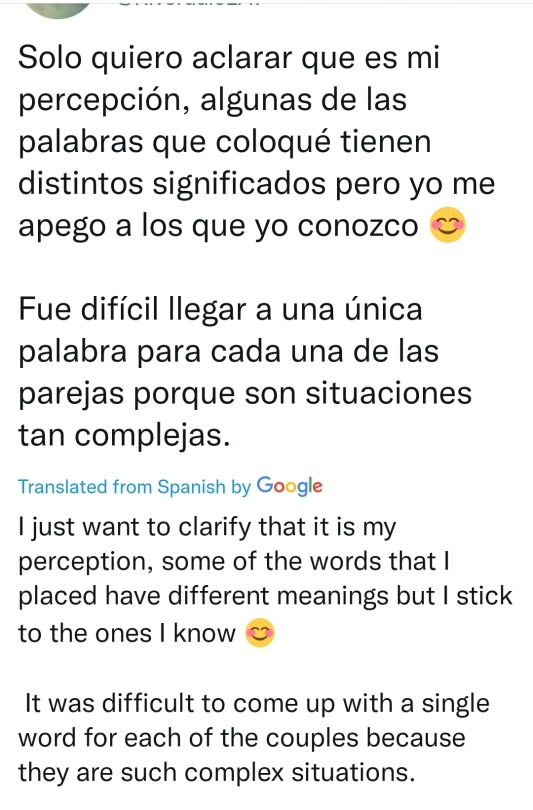This screenshot has width=533, height=810.
Task: Click the word 'significados' in the tweet
Action: coord(239,184)
